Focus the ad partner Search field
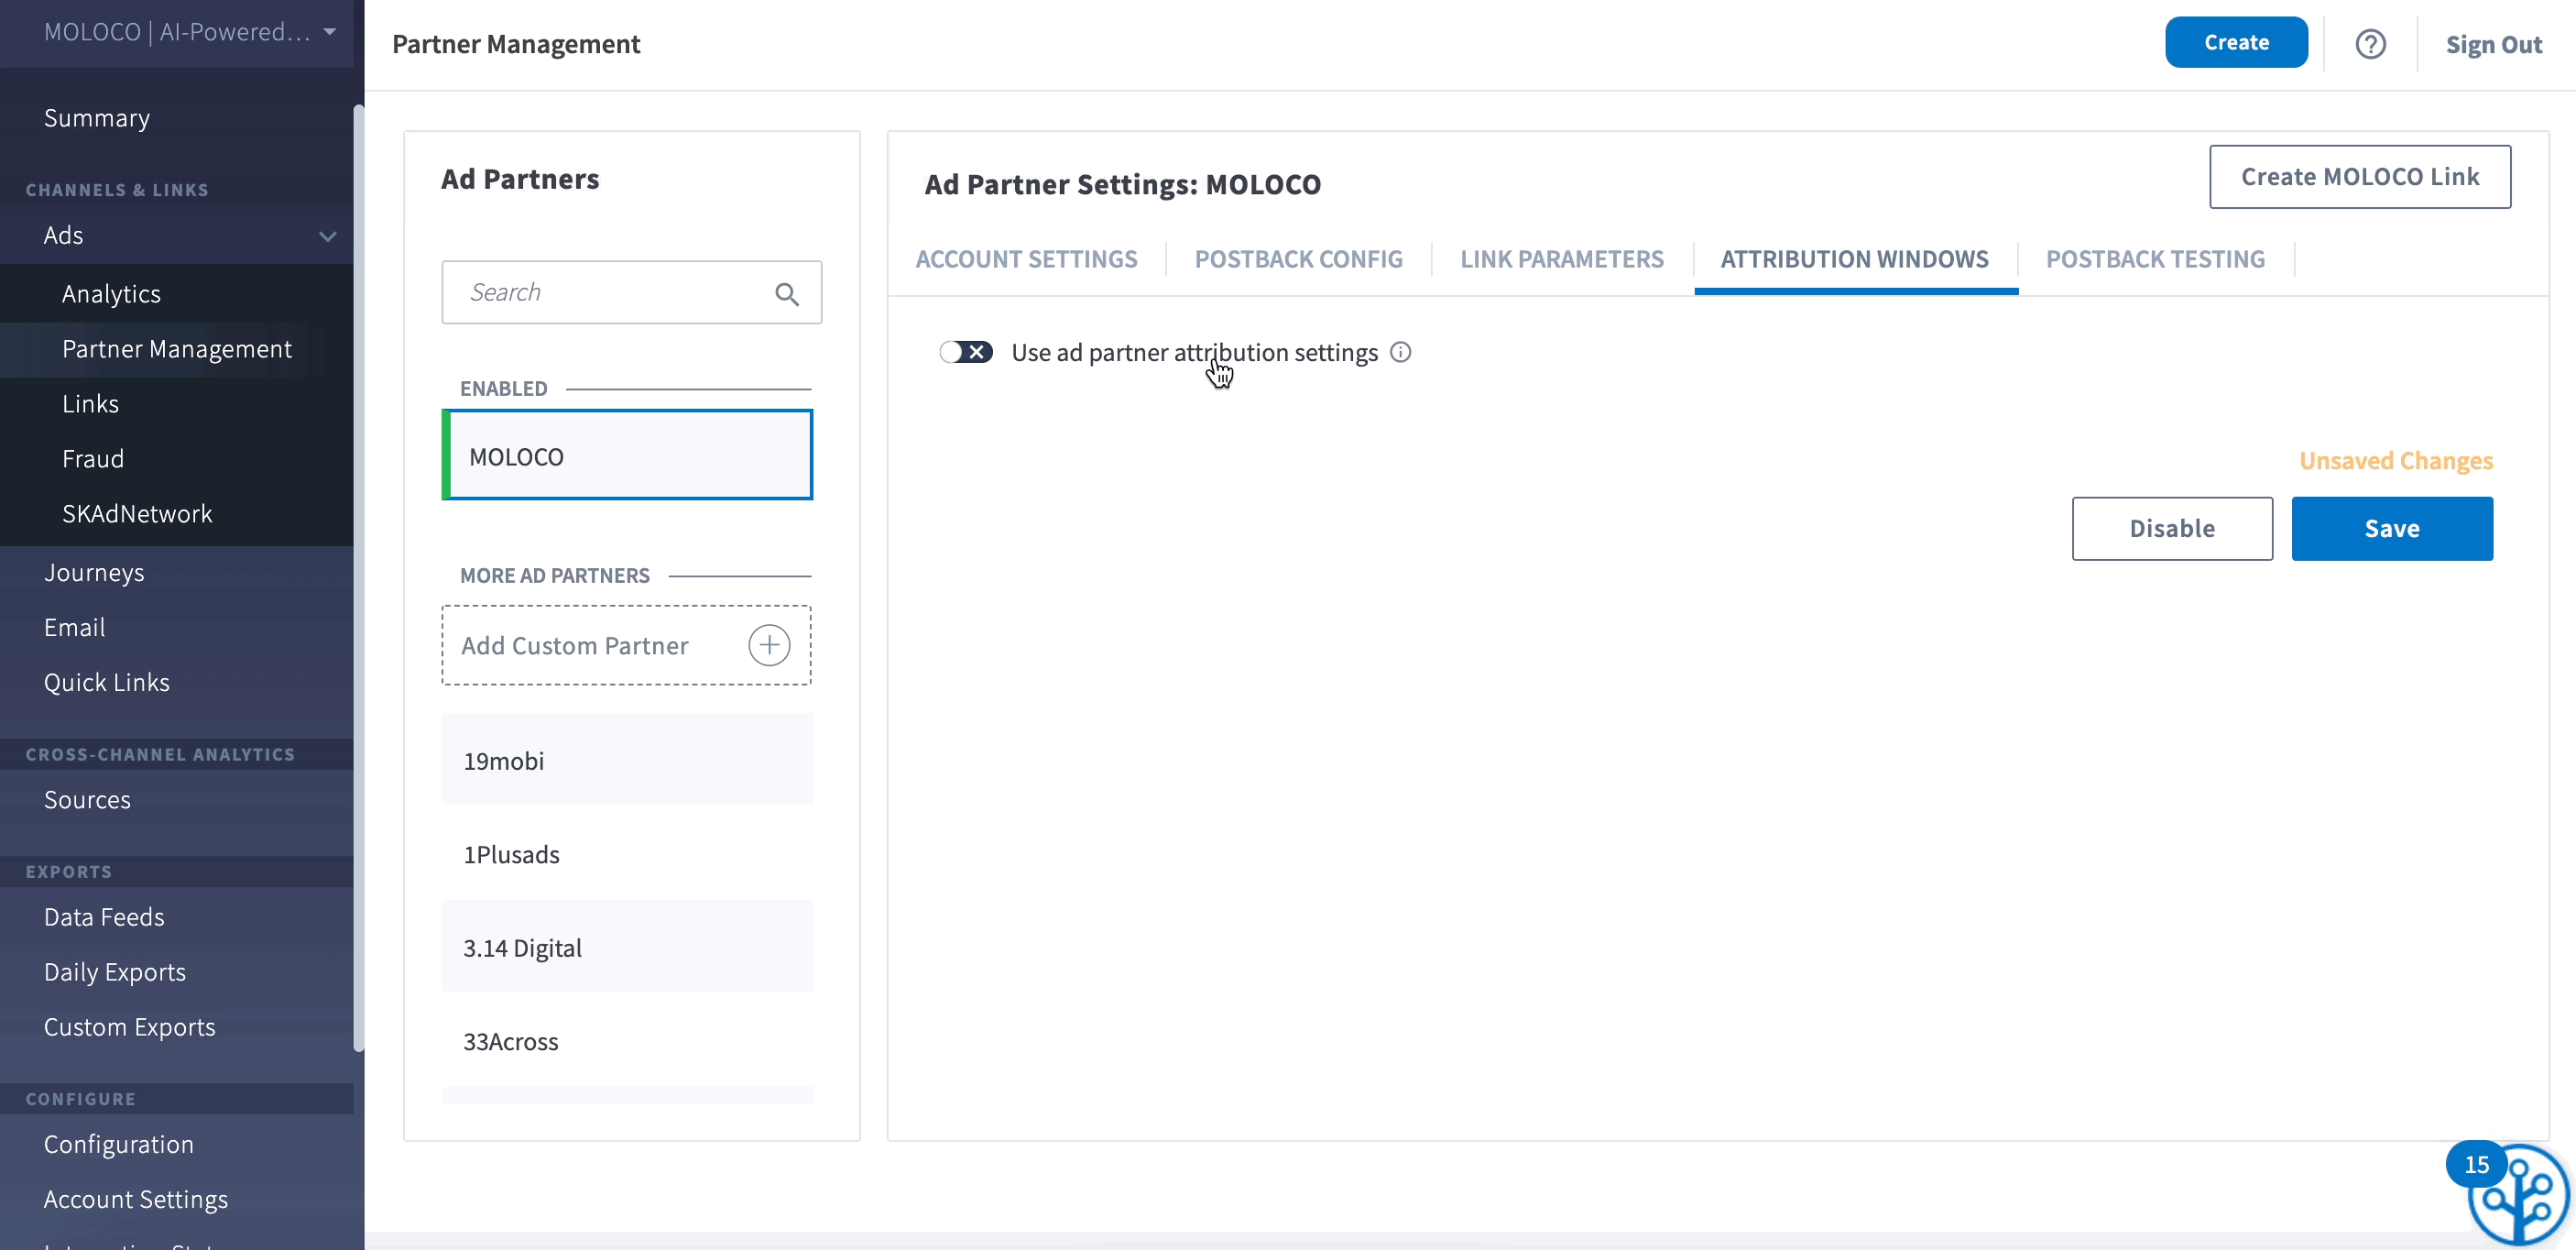This screenshot has height=1250, width=2576. point(631,292)
